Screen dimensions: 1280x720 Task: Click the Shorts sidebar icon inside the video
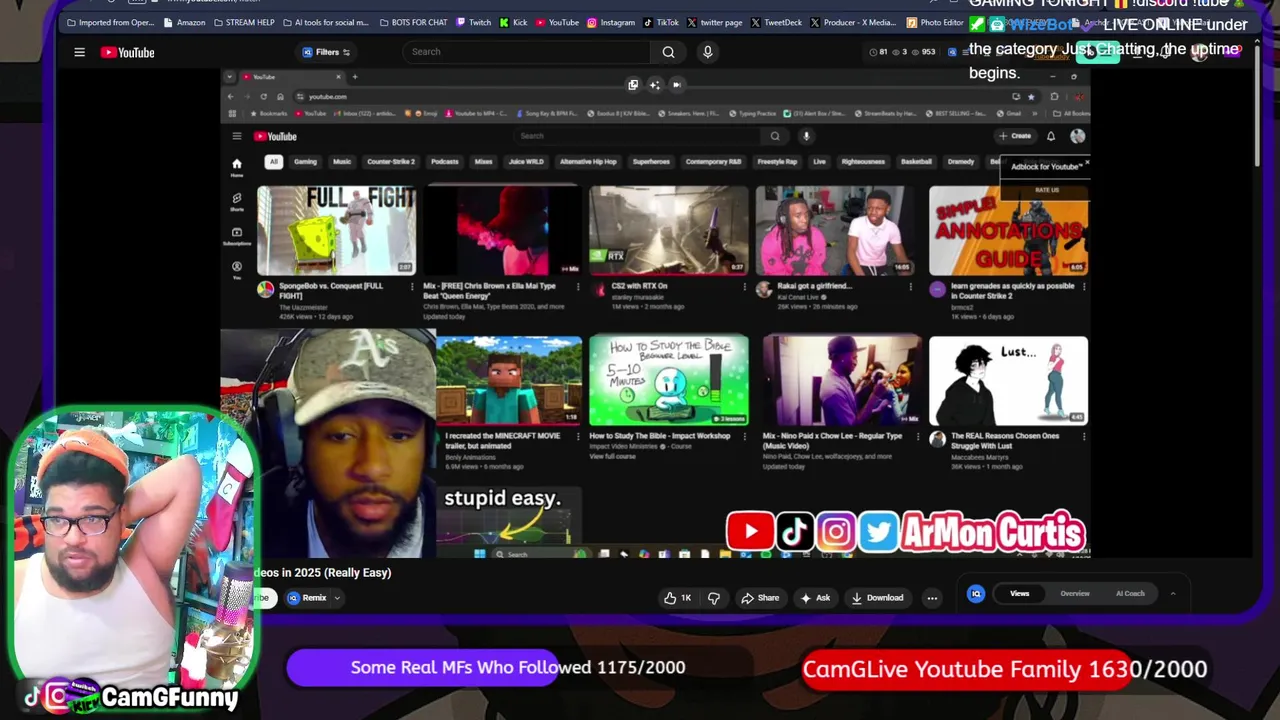coord(237,201)
